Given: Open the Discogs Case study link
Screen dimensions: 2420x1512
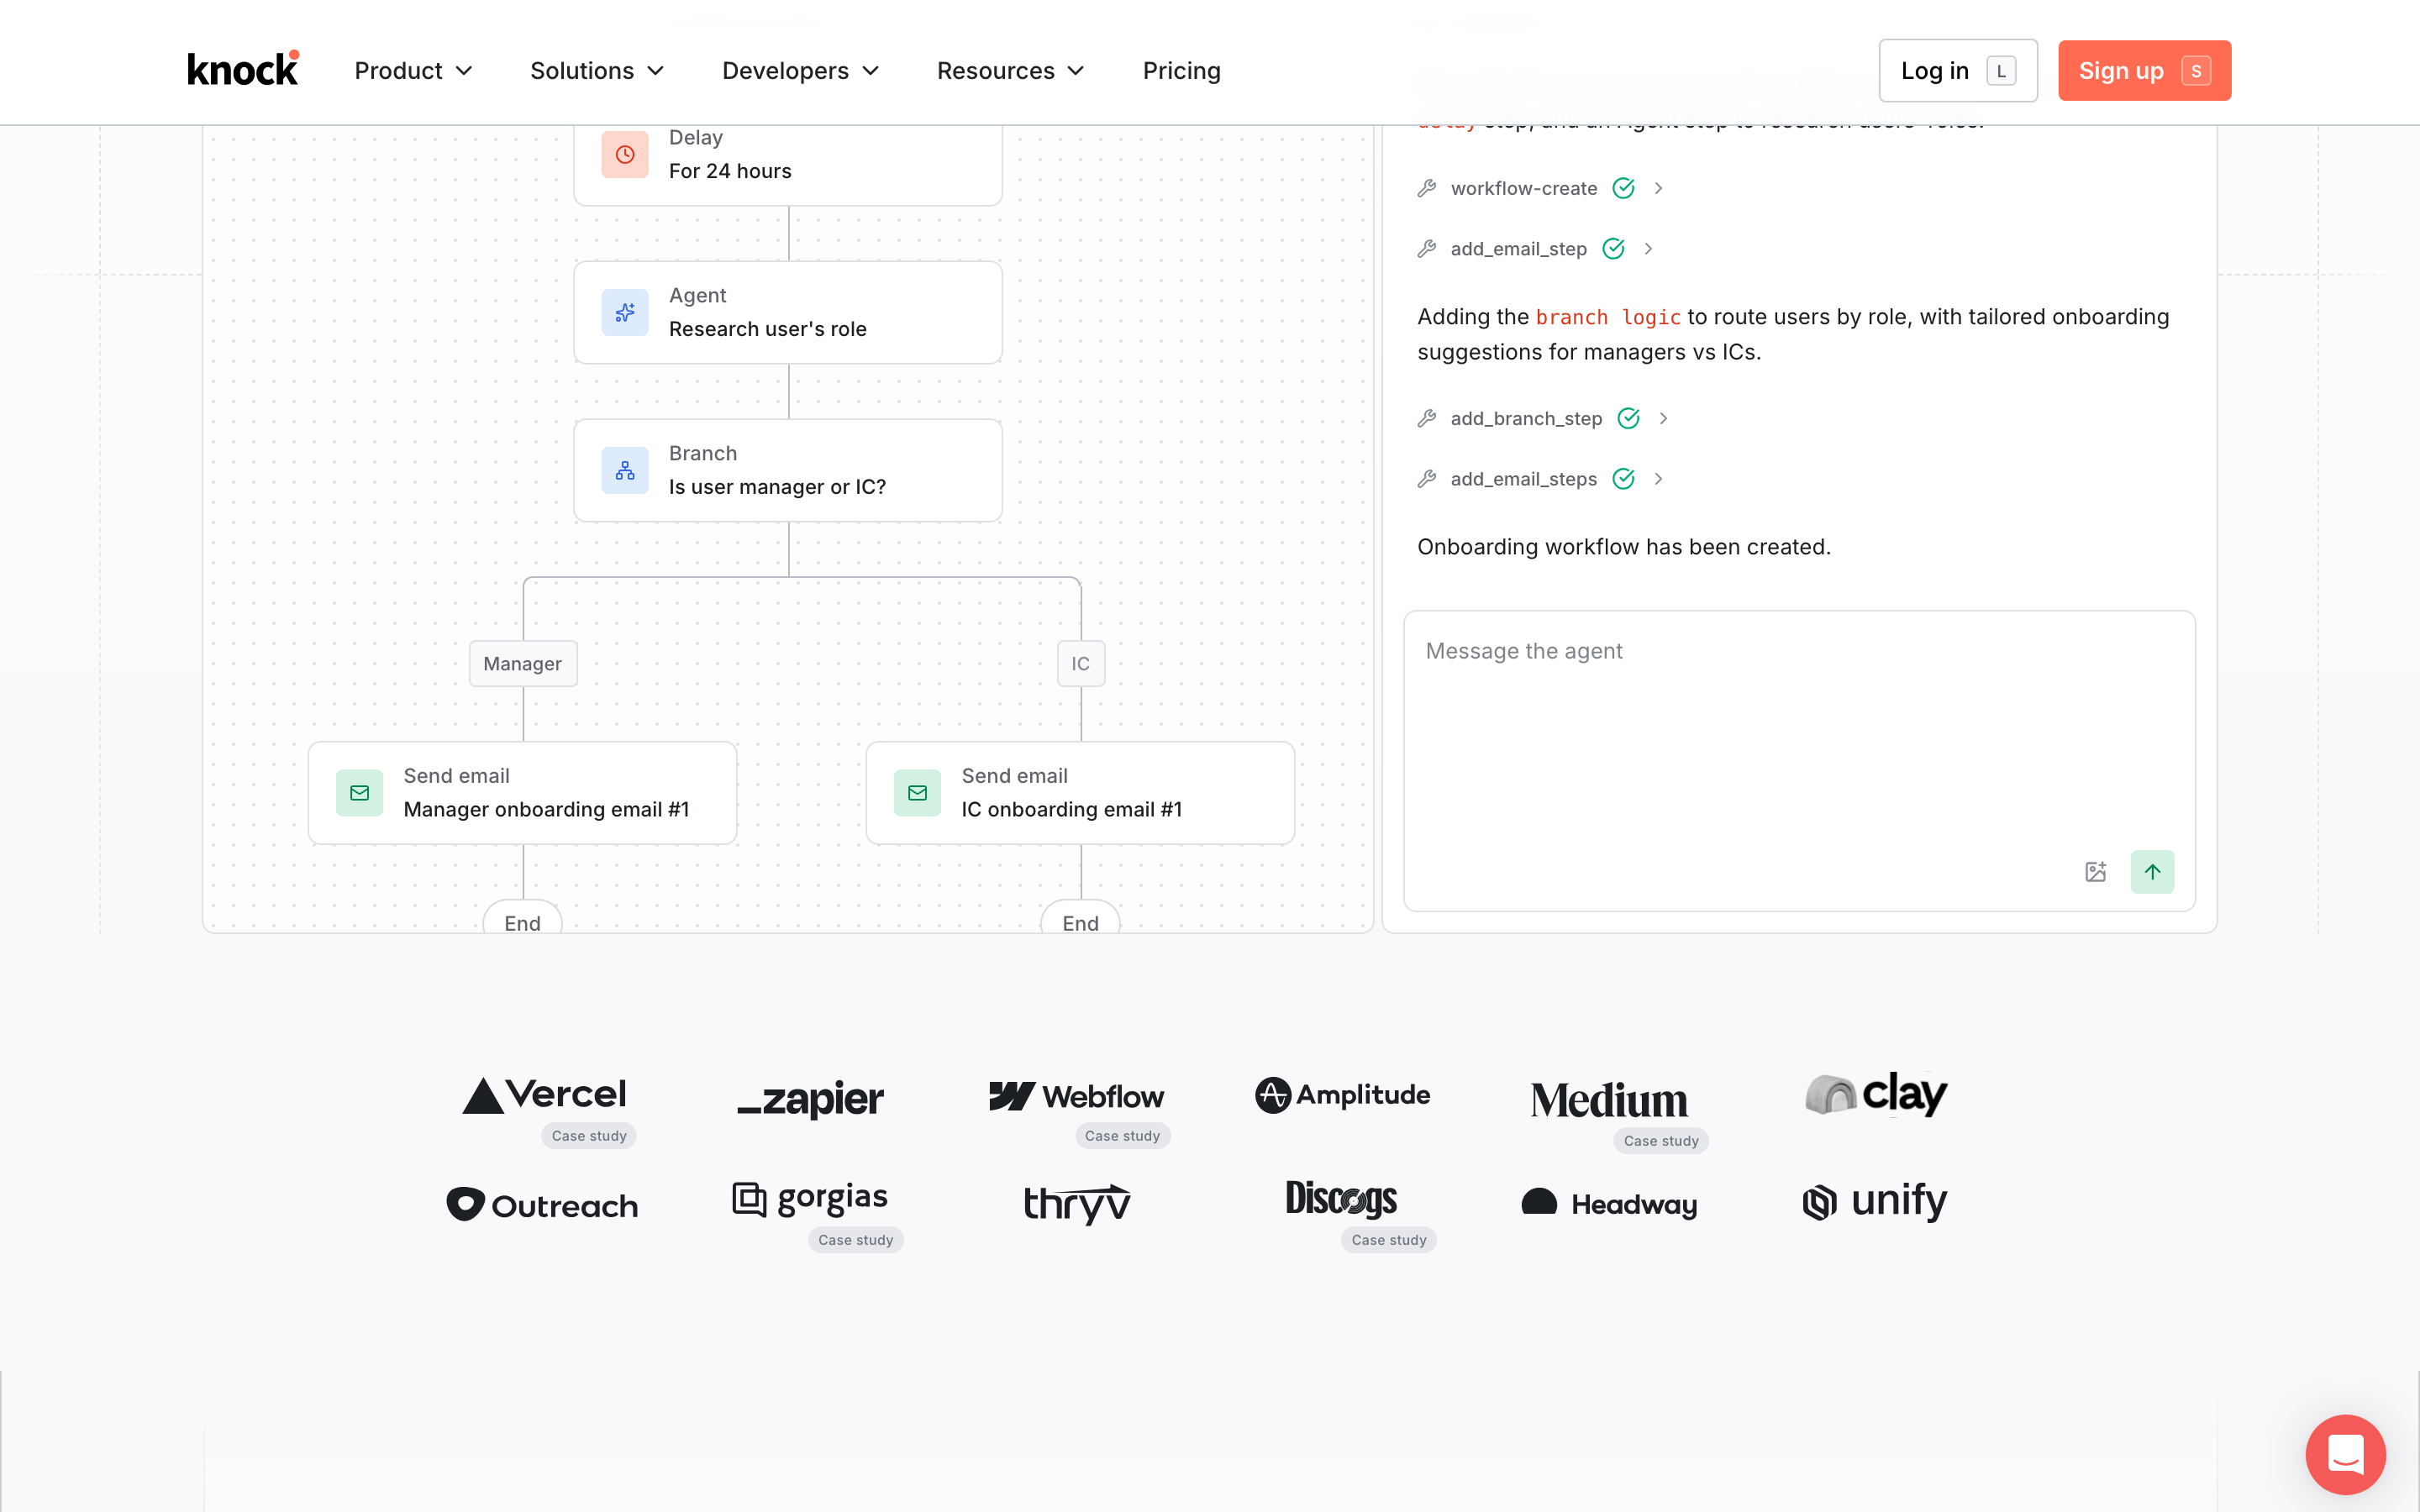Looking at the screenshot, I should click(x=1388, y=1240).
